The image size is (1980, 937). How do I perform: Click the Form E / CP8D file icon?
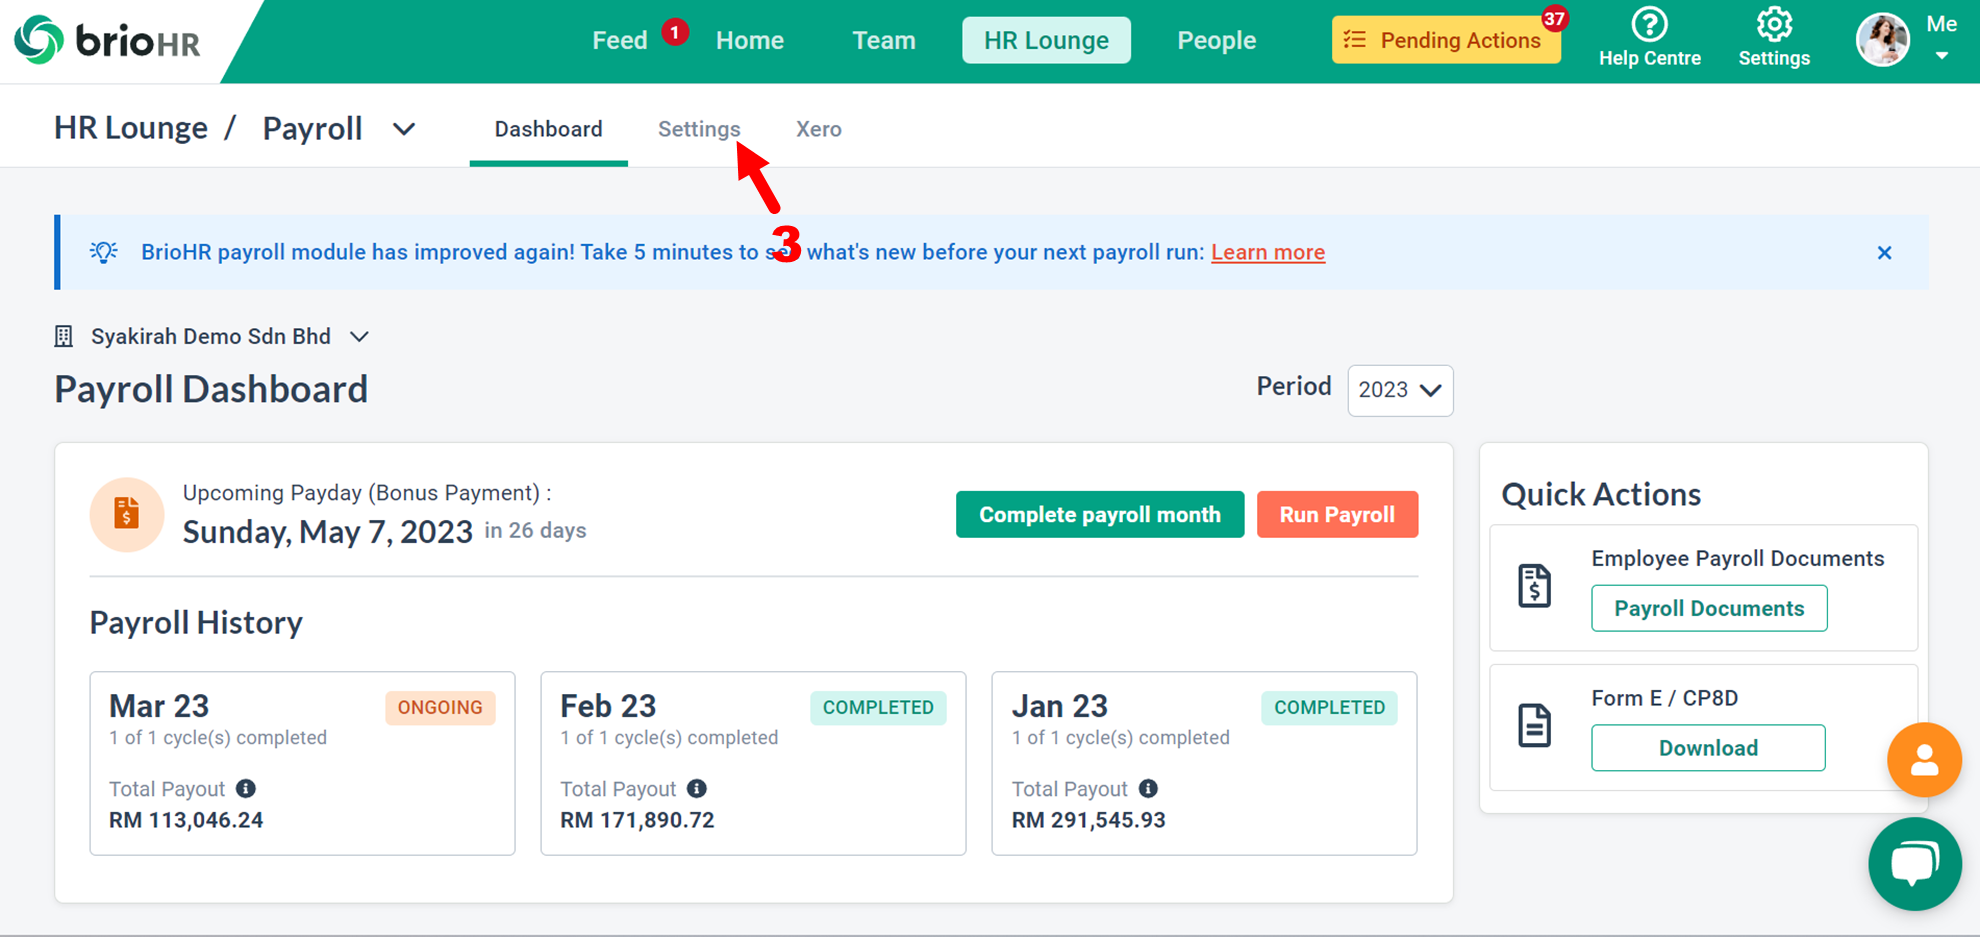pos(1534,725)
